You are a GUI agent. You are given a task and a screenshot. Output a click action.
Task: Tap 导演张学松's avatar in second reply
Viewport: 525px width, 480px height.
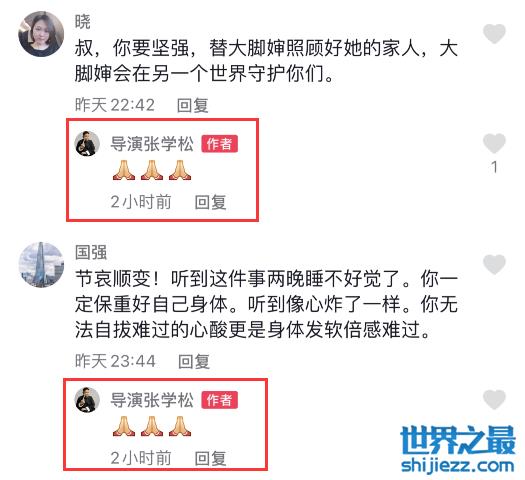click(87, 400)
